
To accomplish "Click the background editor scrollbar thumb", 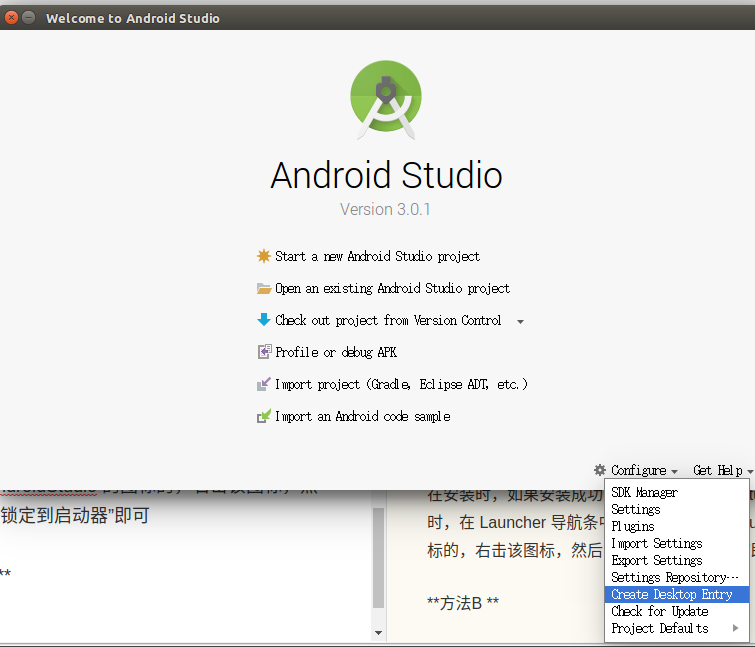I will point(378,558).
